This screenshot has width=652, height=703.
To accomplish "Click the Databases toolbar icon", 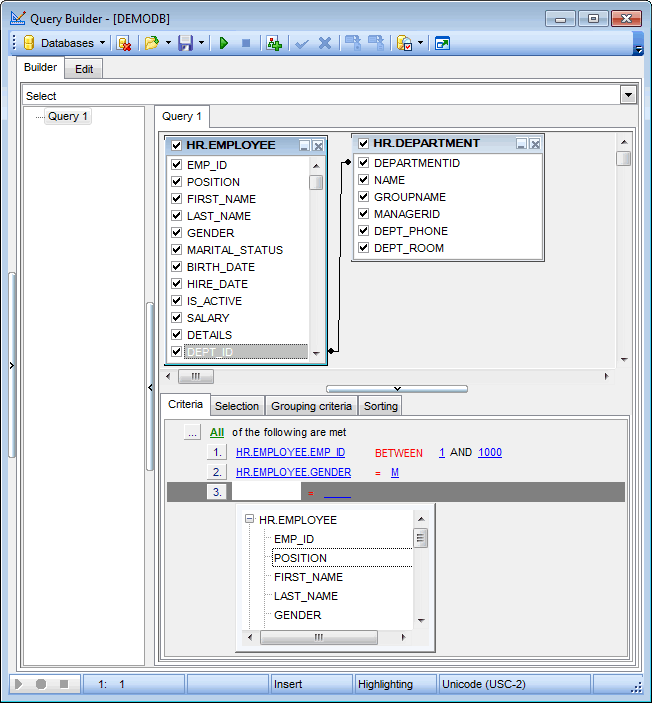I will [29, 43].
